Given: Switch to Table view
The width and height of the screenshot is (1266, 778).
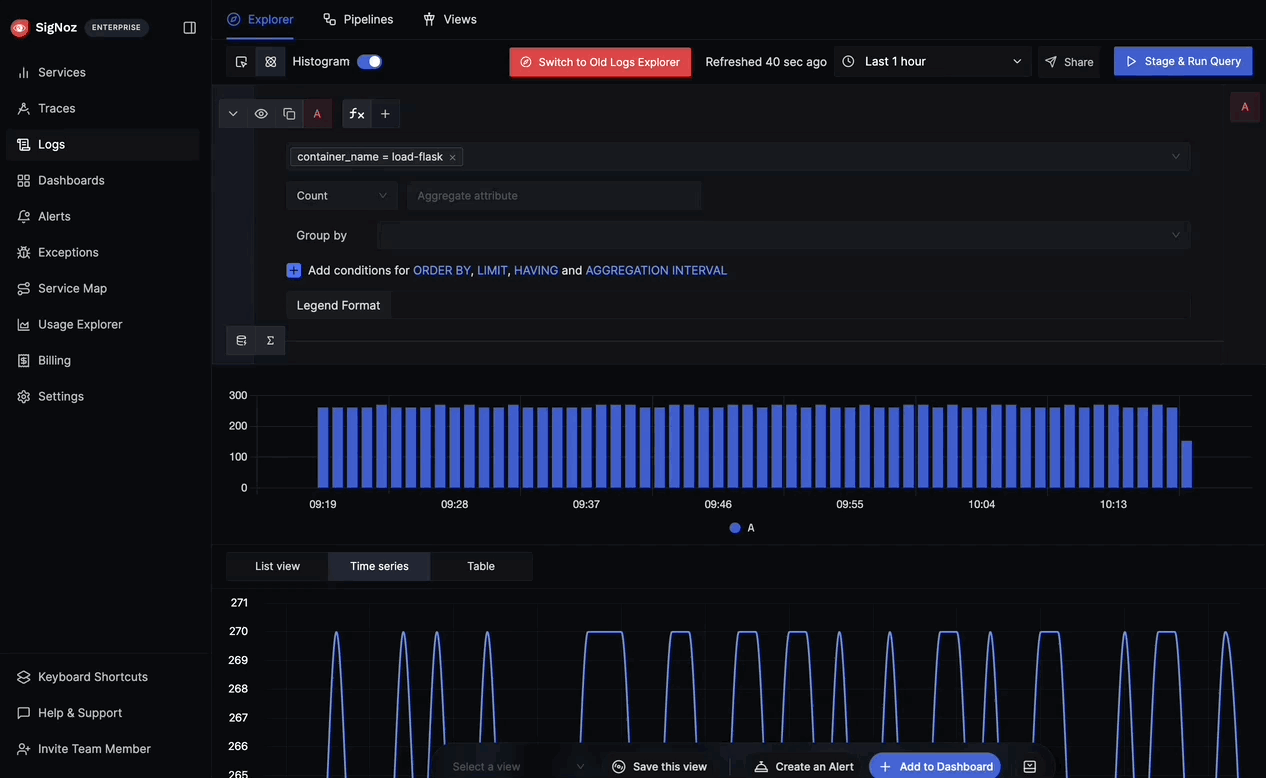Looking at the screenshot, I should 481,566.
